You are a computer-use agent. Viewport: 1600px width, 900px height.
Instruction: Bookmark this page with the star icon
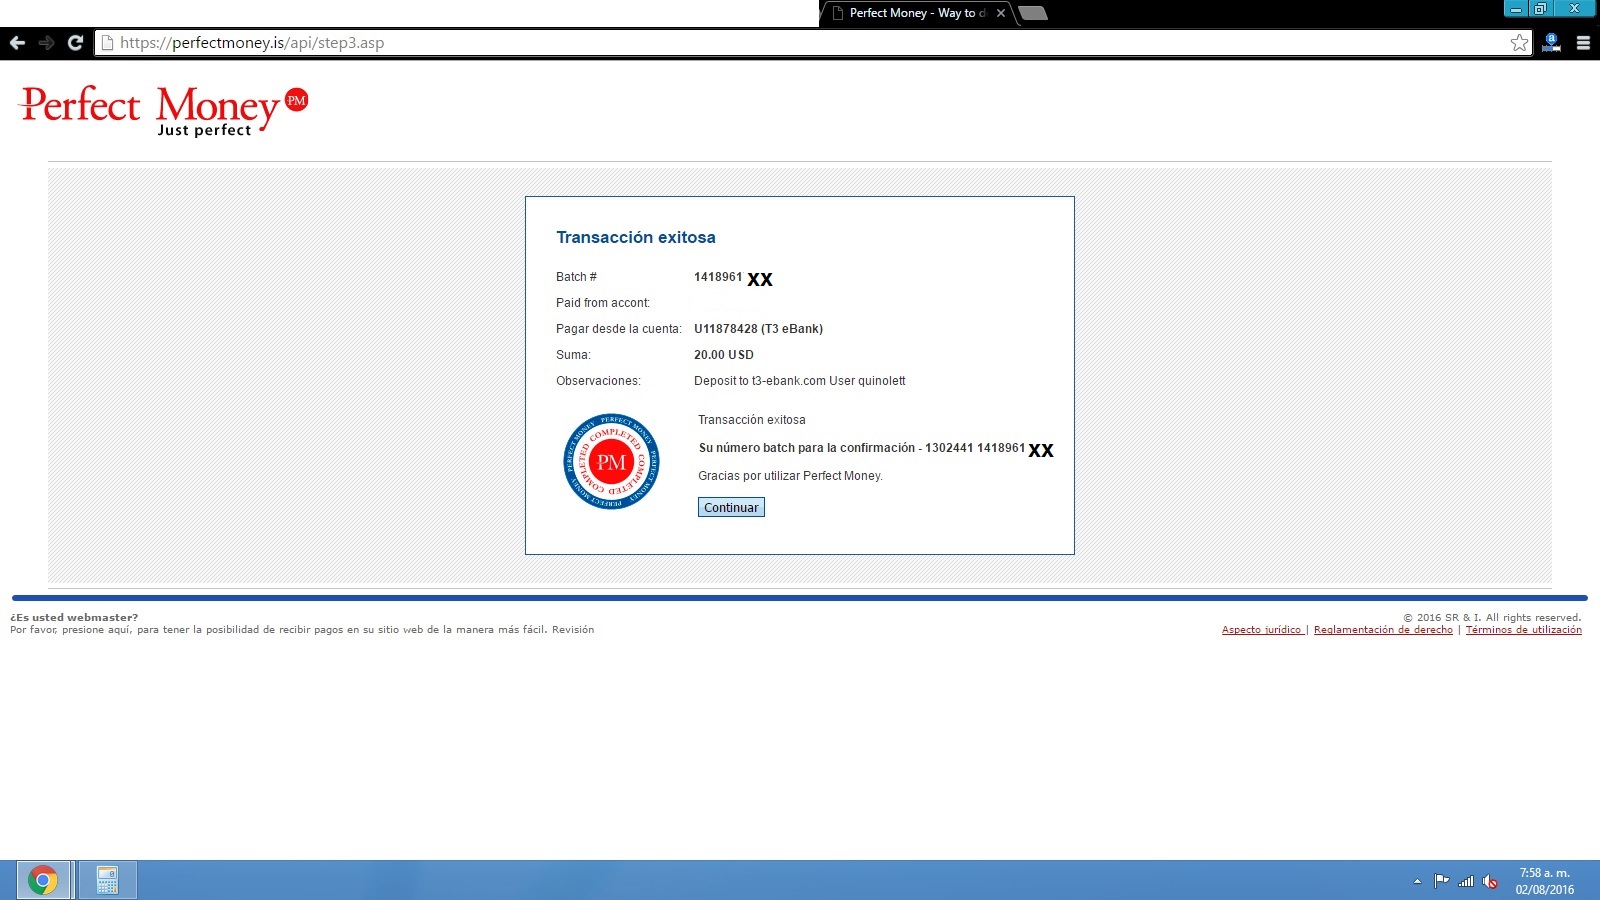1519,43
